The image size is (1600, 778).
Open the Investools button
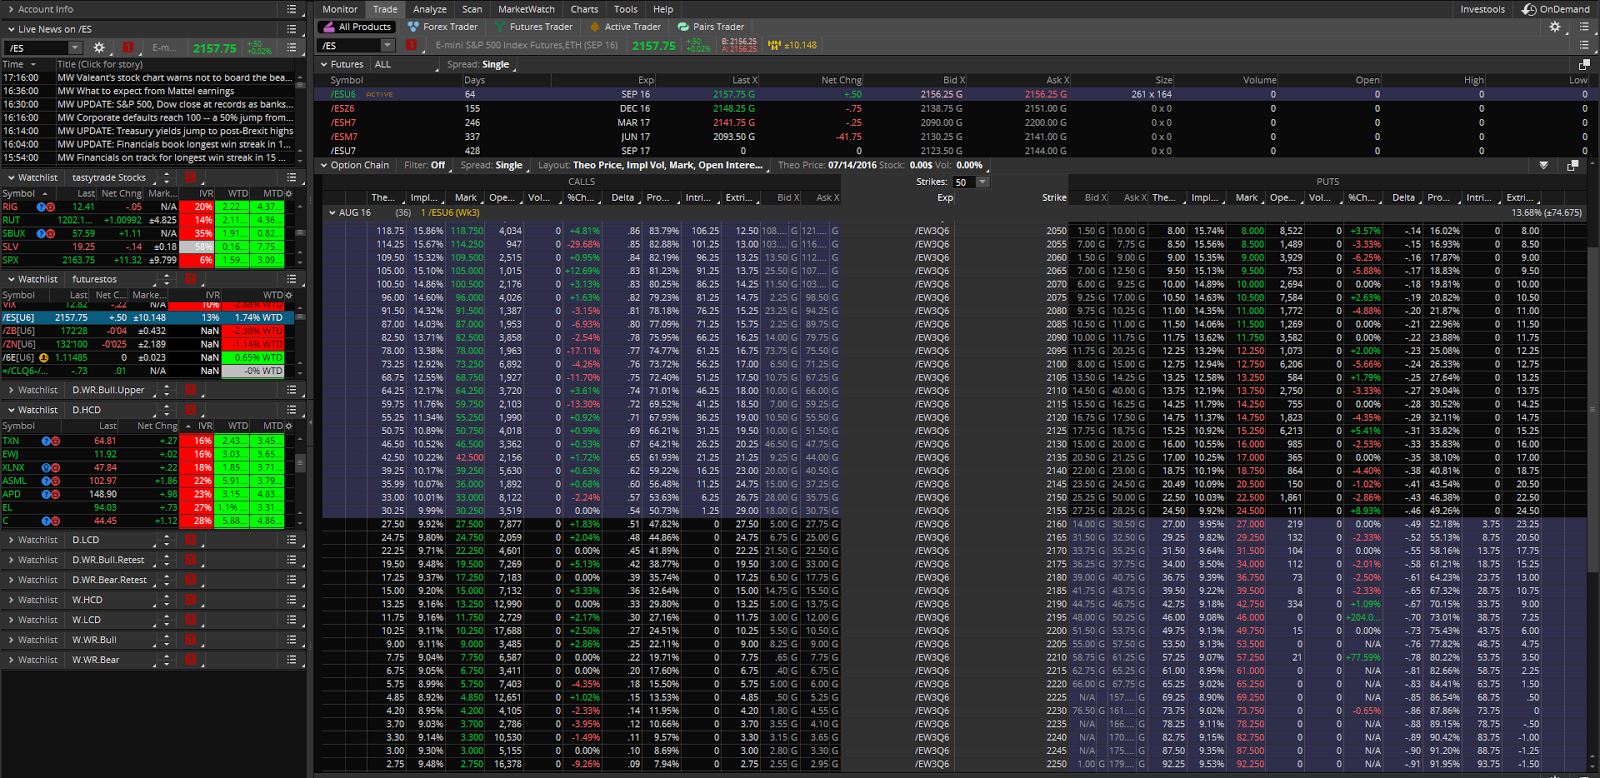click(1482, 9)
